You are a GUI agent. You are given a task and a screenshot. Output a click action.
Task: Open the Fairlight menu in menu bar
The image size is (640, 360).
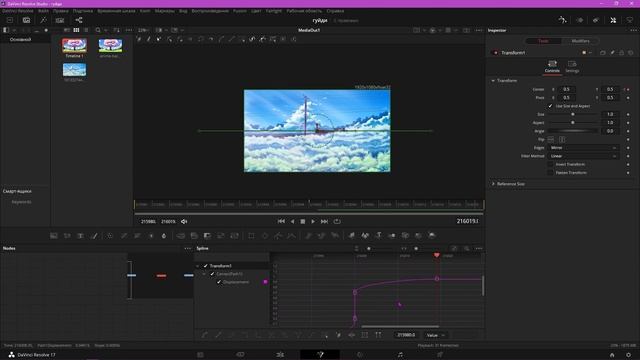pyautogui.click(x=274, y=11)
